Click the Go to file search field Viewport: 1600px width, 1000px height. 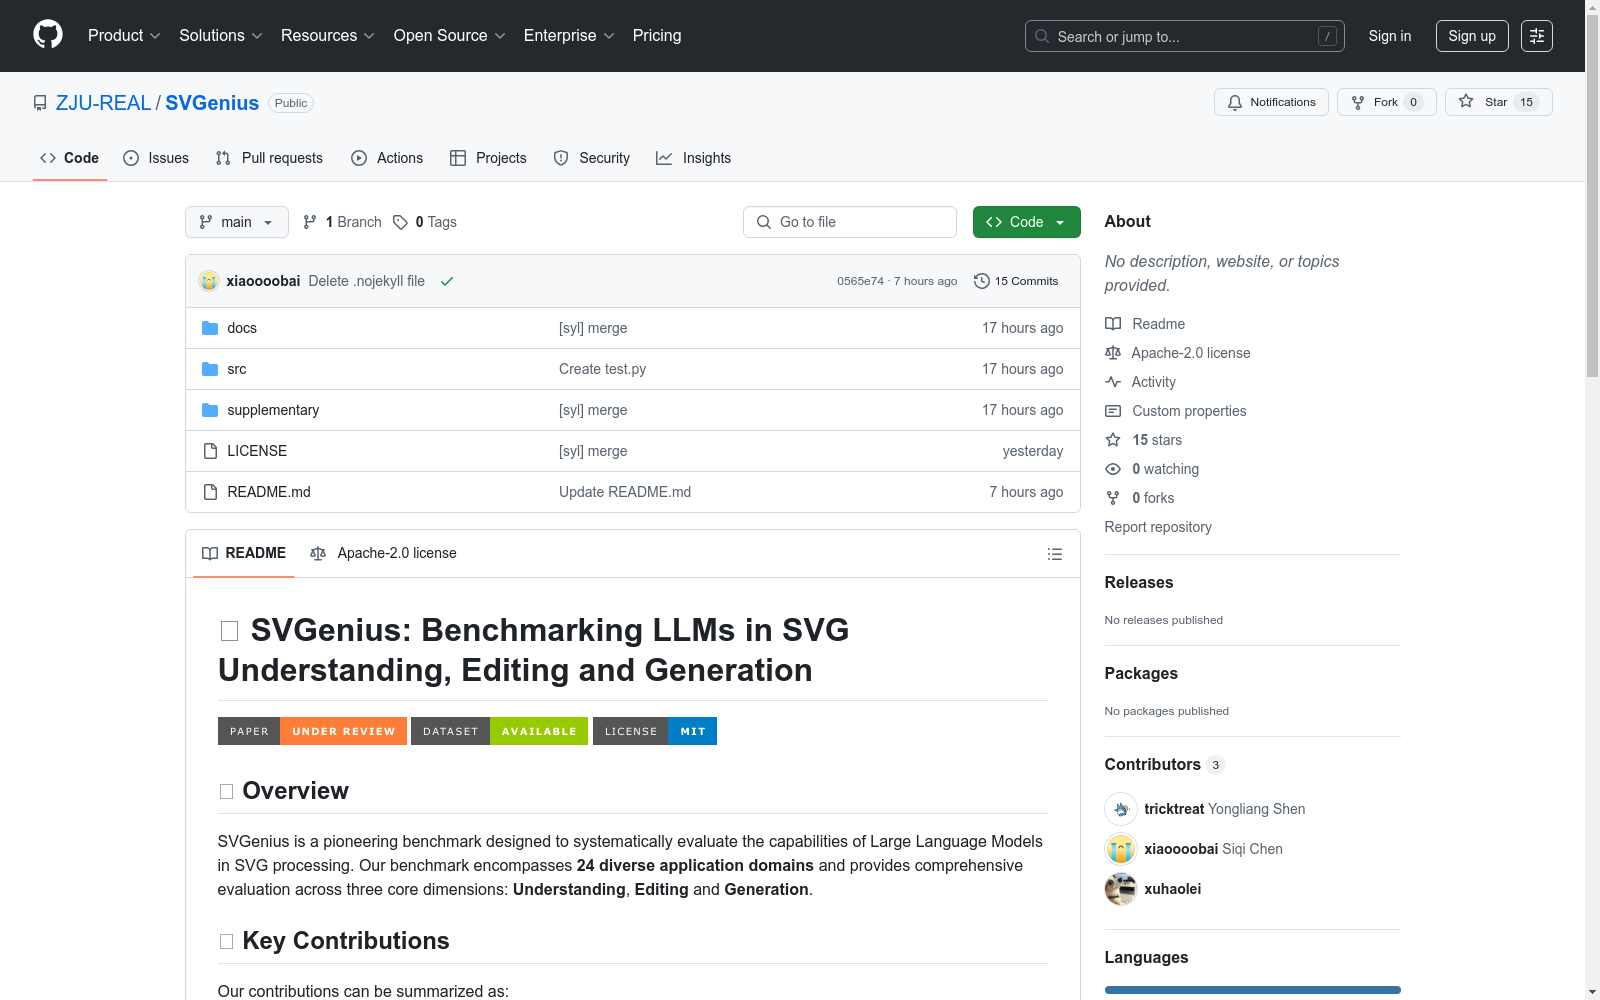849,222
